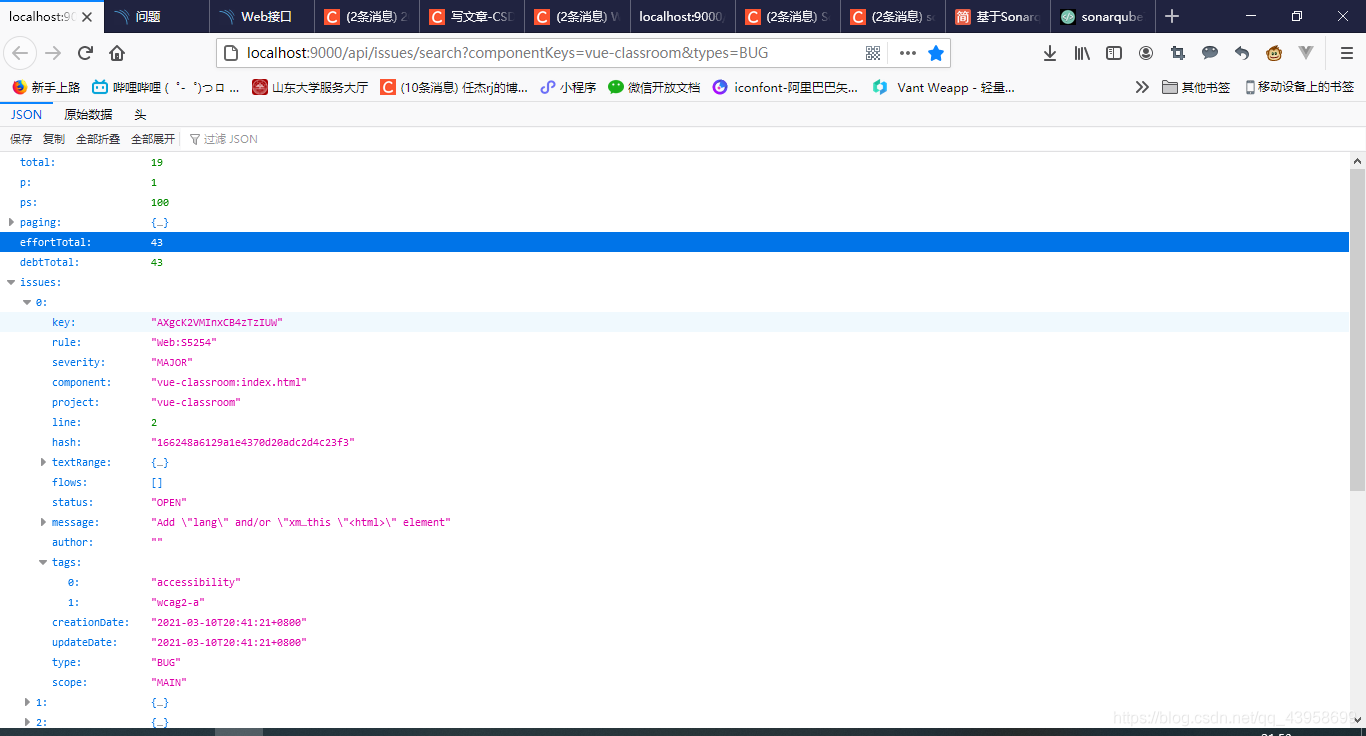Select the 原始数据 raw data tab
The height and width of the screenshot is (736, 1366).
click(x=88, y=115)
